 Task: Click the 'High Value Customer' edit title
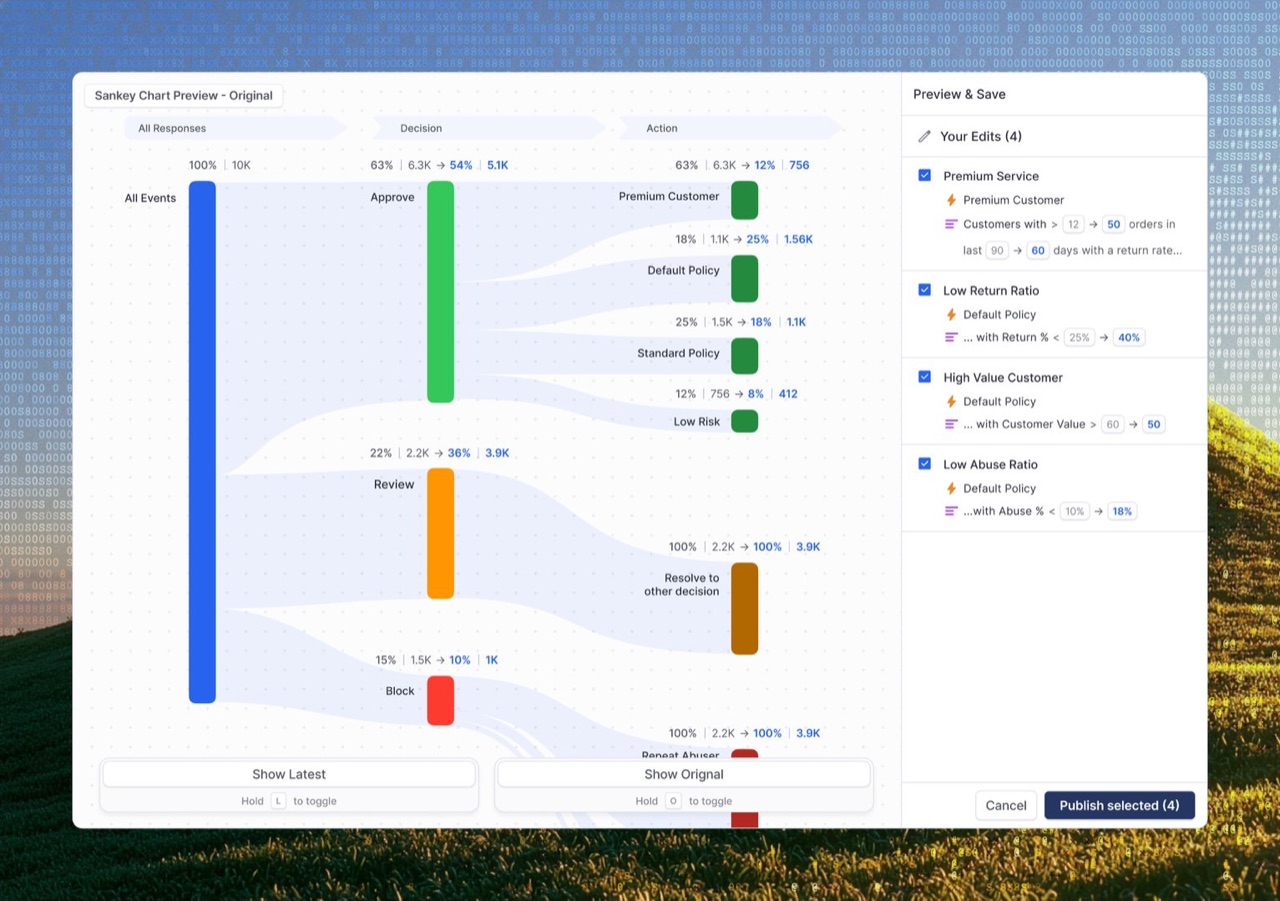tap(1003, 377)
